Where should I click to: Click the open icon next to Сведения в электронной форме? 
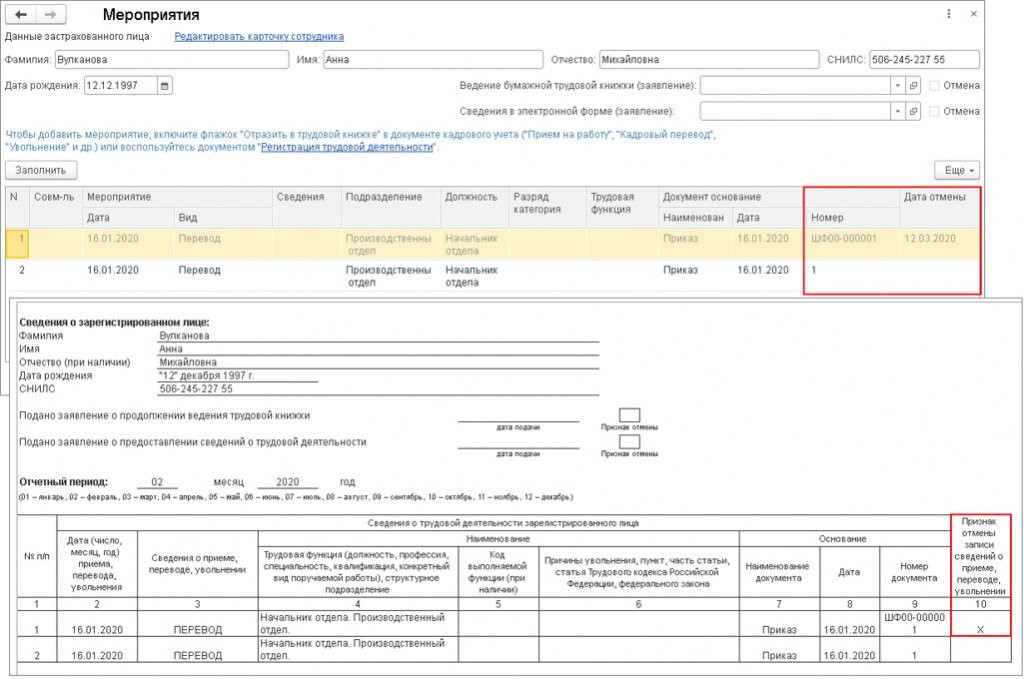point(913,111)
